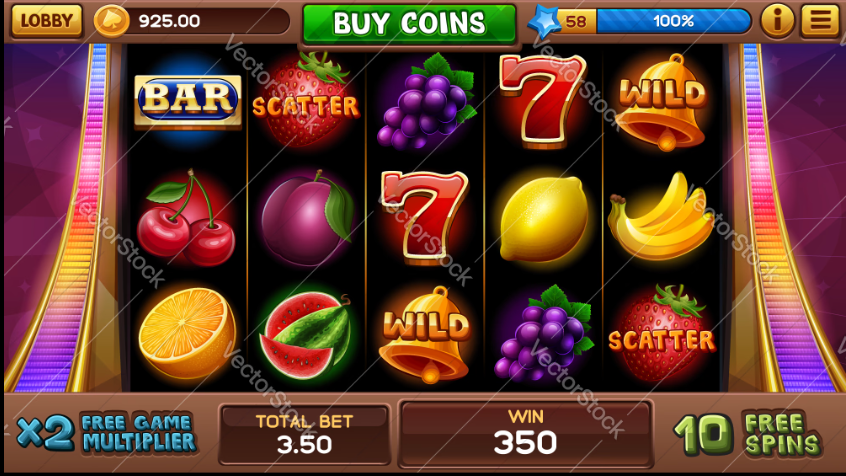Click the gold coin balance icon
The image size is (846, 476).
[x=112, y=21]
